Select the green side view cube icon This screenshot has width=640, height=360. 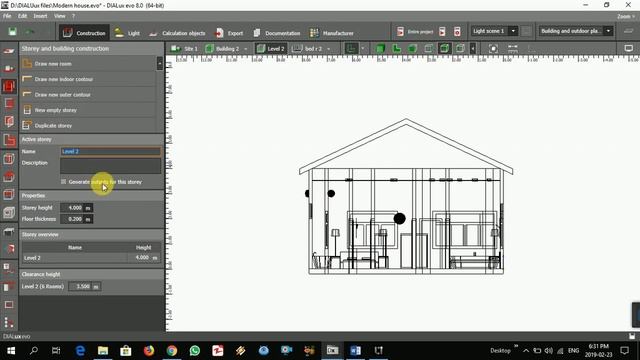pyautogui.click(x=412, y=49)
